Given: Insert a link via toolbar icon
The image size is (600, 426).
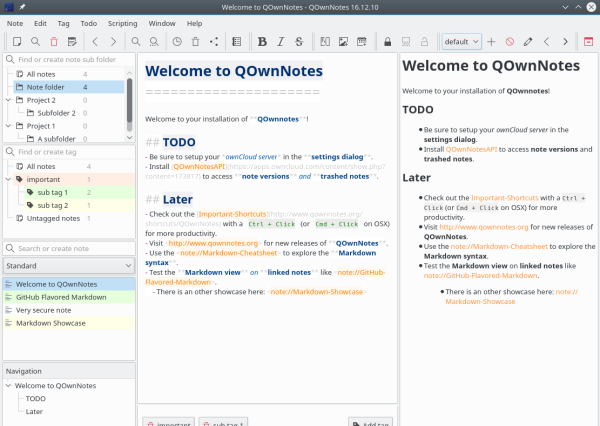Looking at the screenshot, I should click(325, 41).
